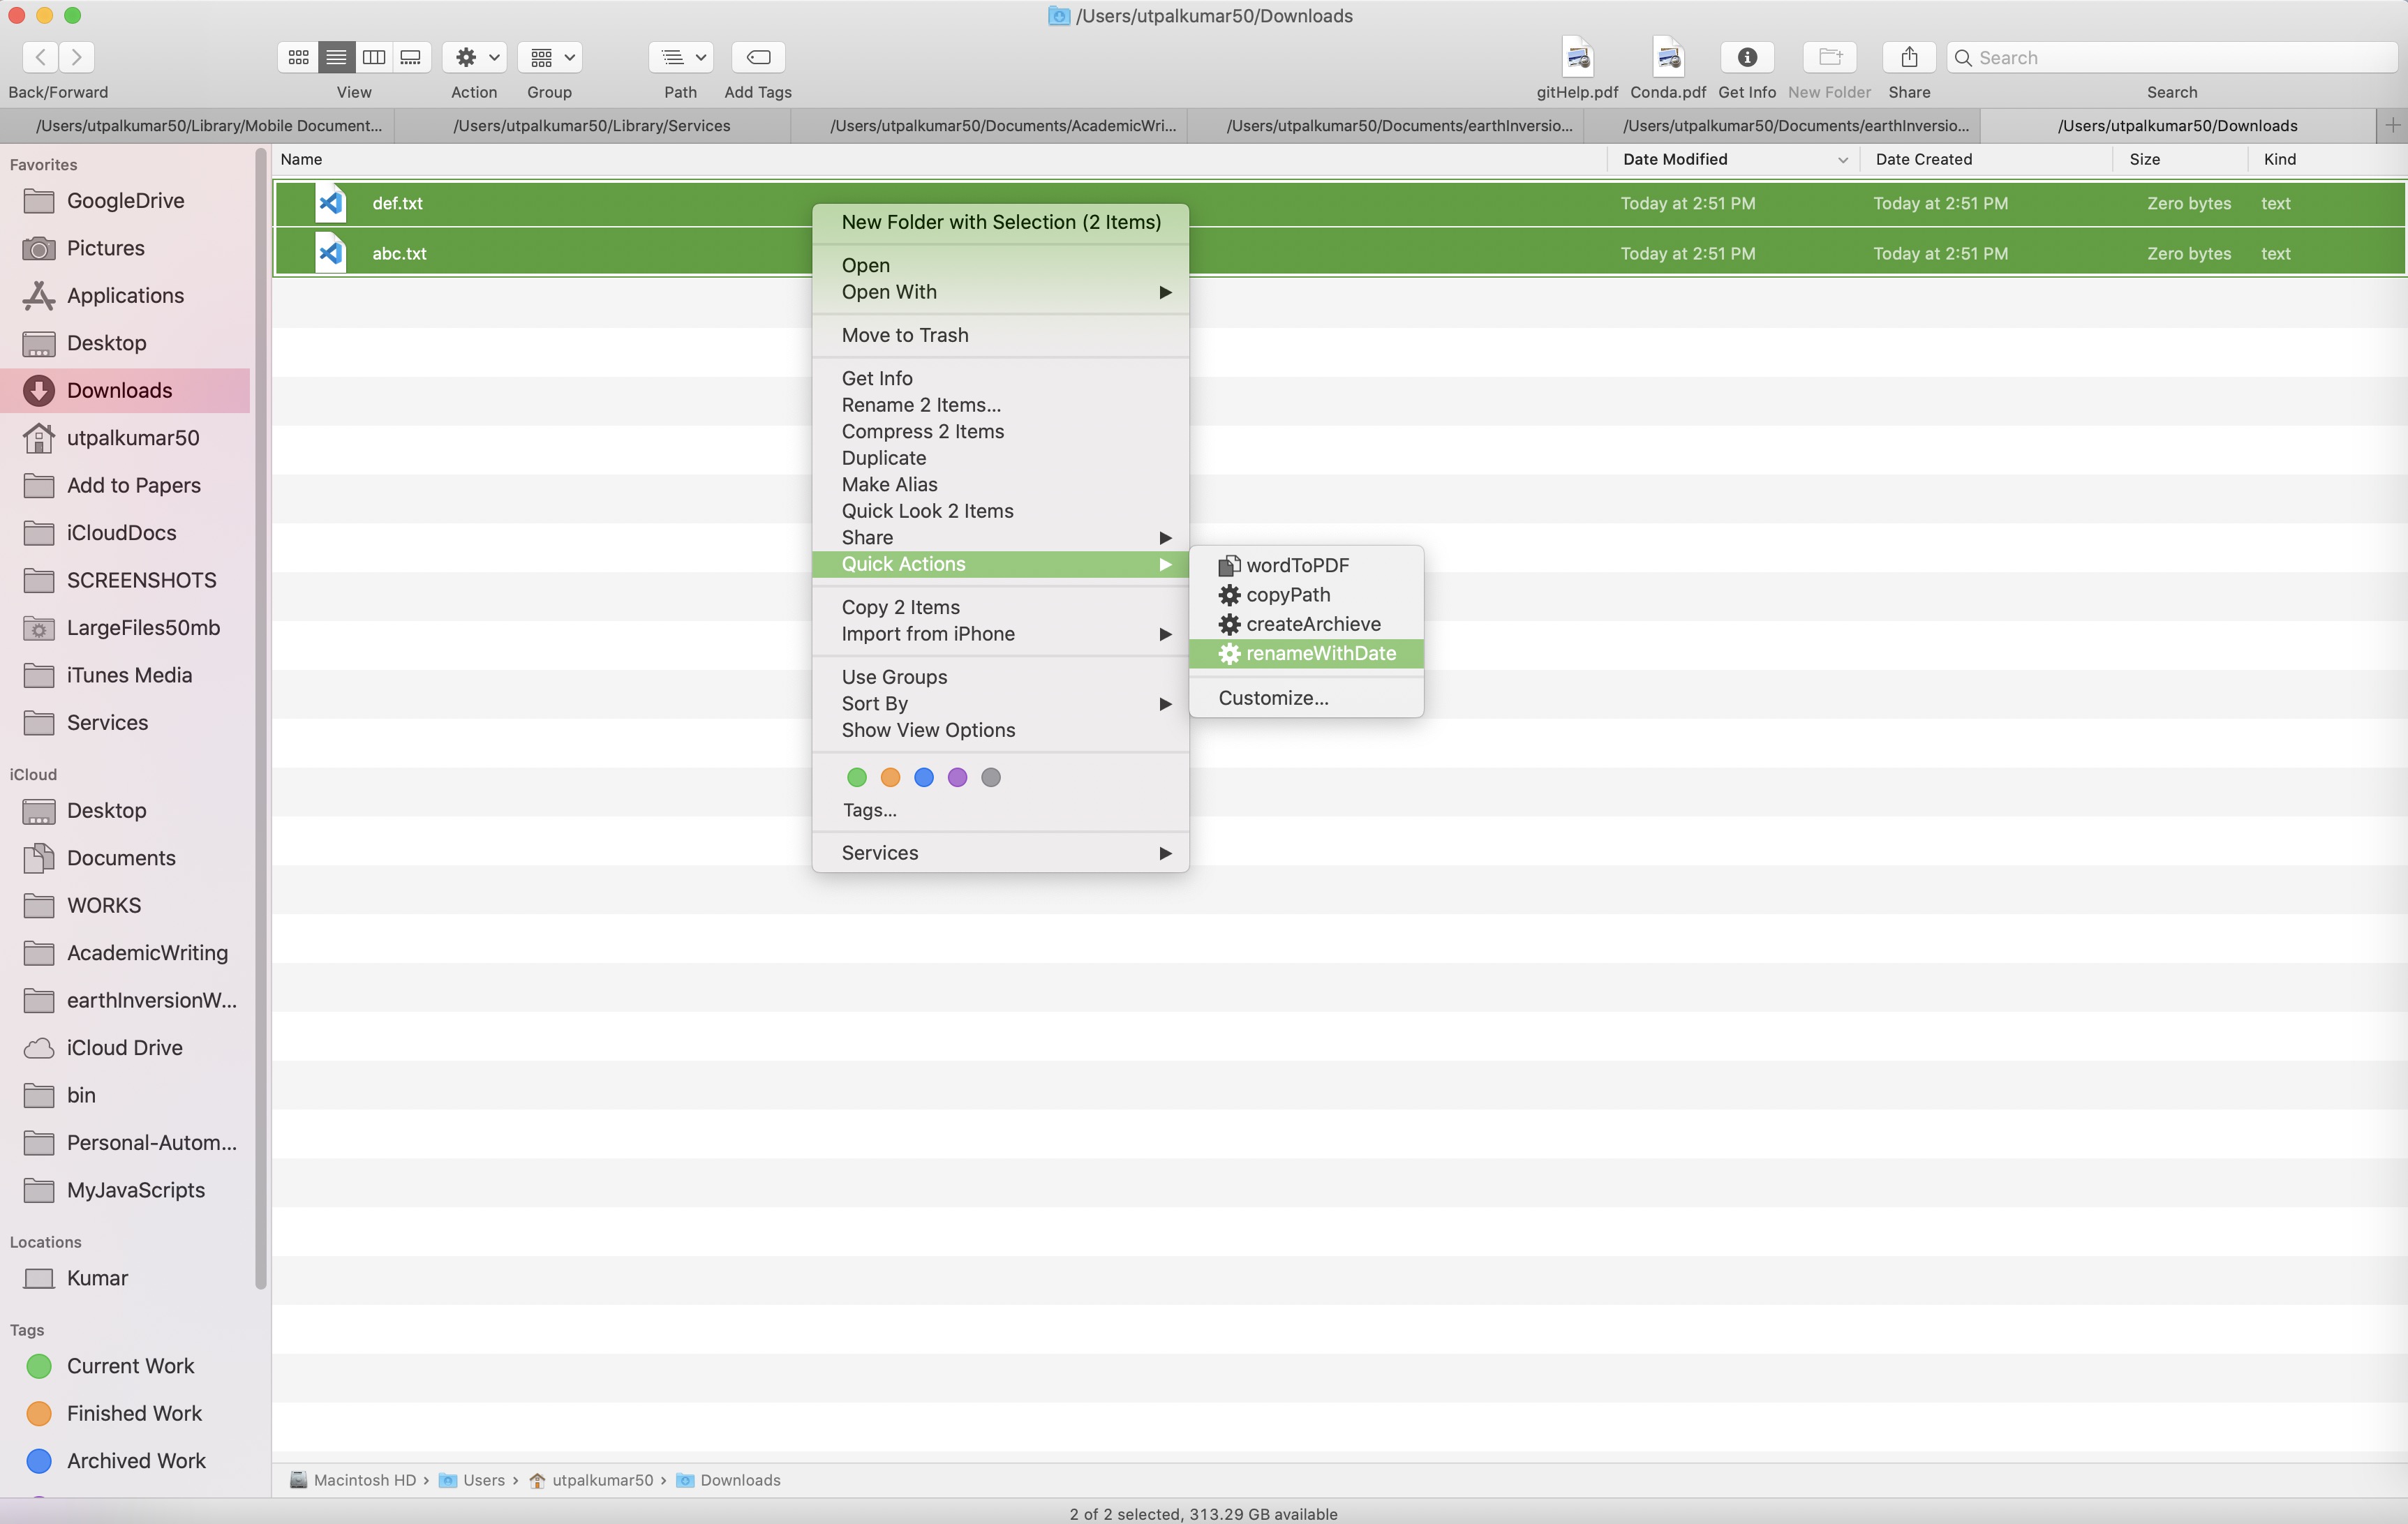Click the Add Tags toolbar icon
The width and height of the screenshot is (2408, 1524).
(x=758, y=57)
